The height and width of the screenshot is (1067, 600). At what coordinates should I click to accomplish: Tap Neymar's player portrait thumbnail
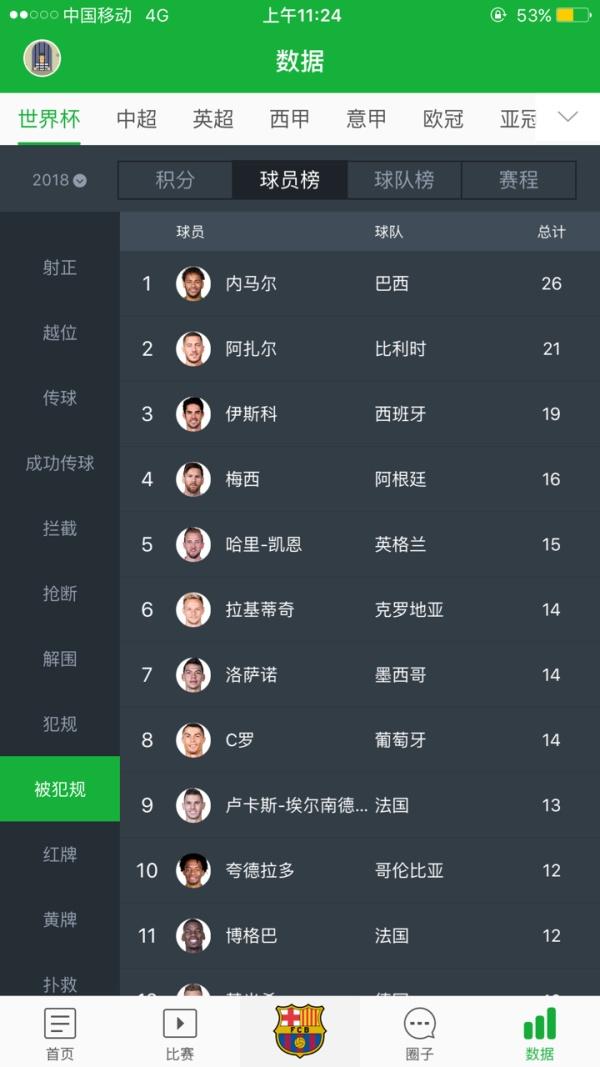point(193,284)
